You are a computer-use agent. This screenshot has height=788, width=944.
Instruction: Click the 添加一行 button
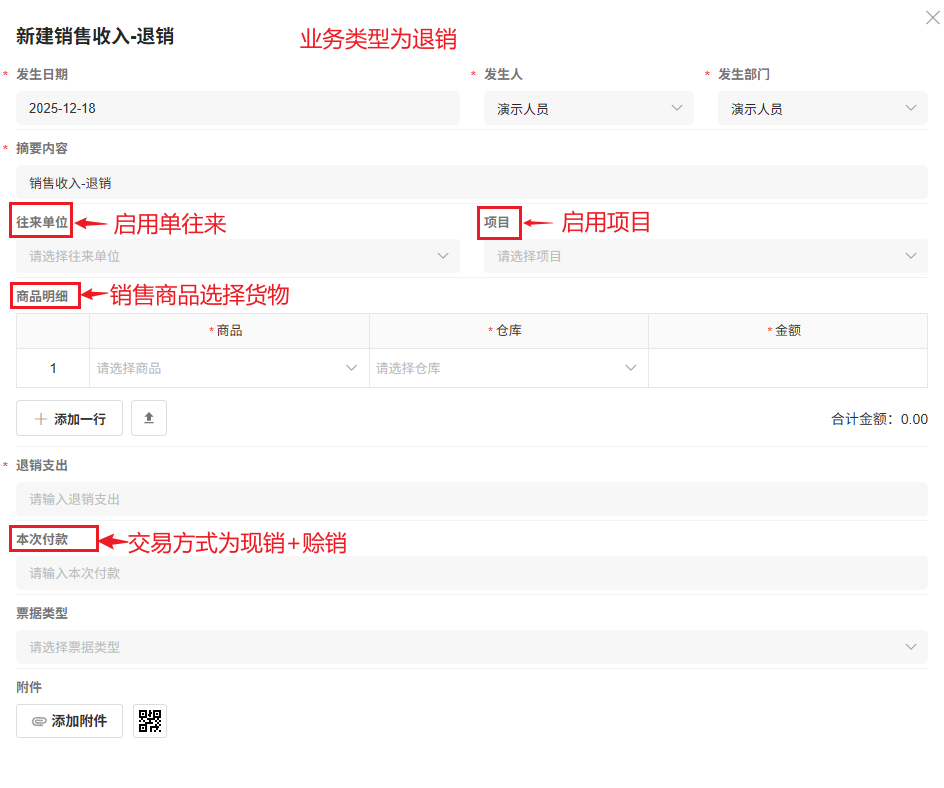click(x=69, y=418)
